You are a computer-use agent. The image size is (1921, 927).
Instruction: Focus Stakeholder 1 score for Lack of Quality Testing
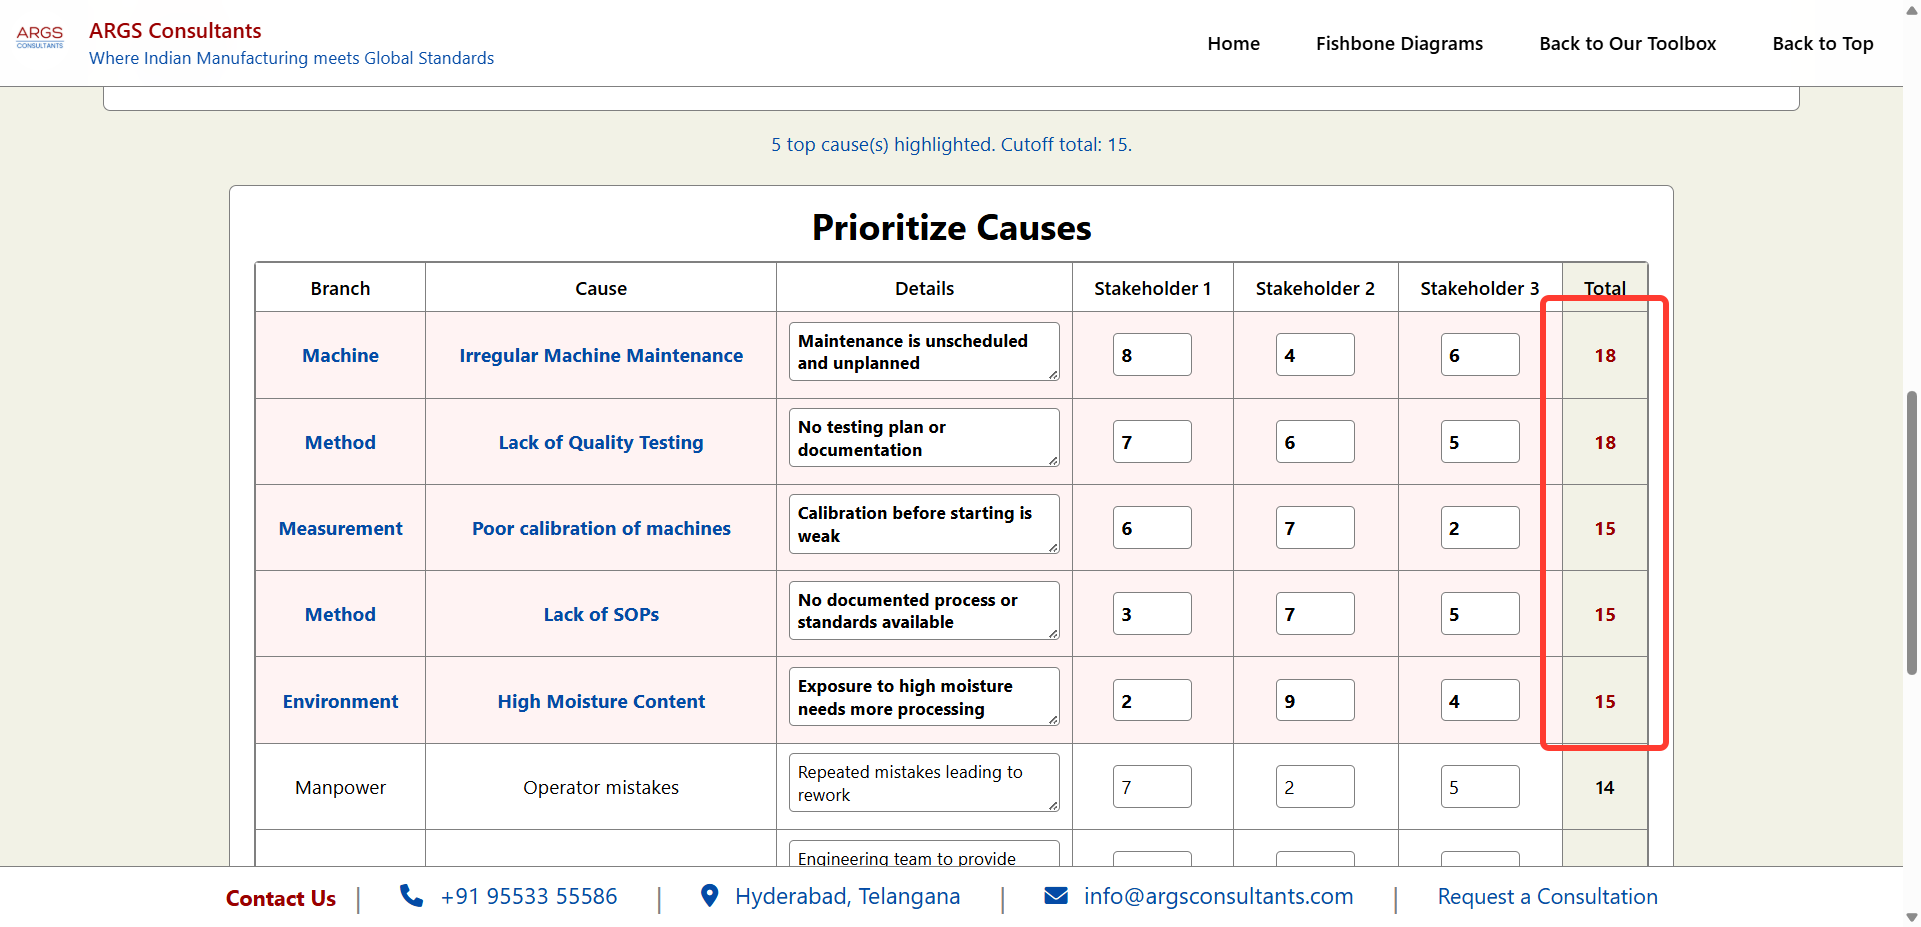[1152, 442]
